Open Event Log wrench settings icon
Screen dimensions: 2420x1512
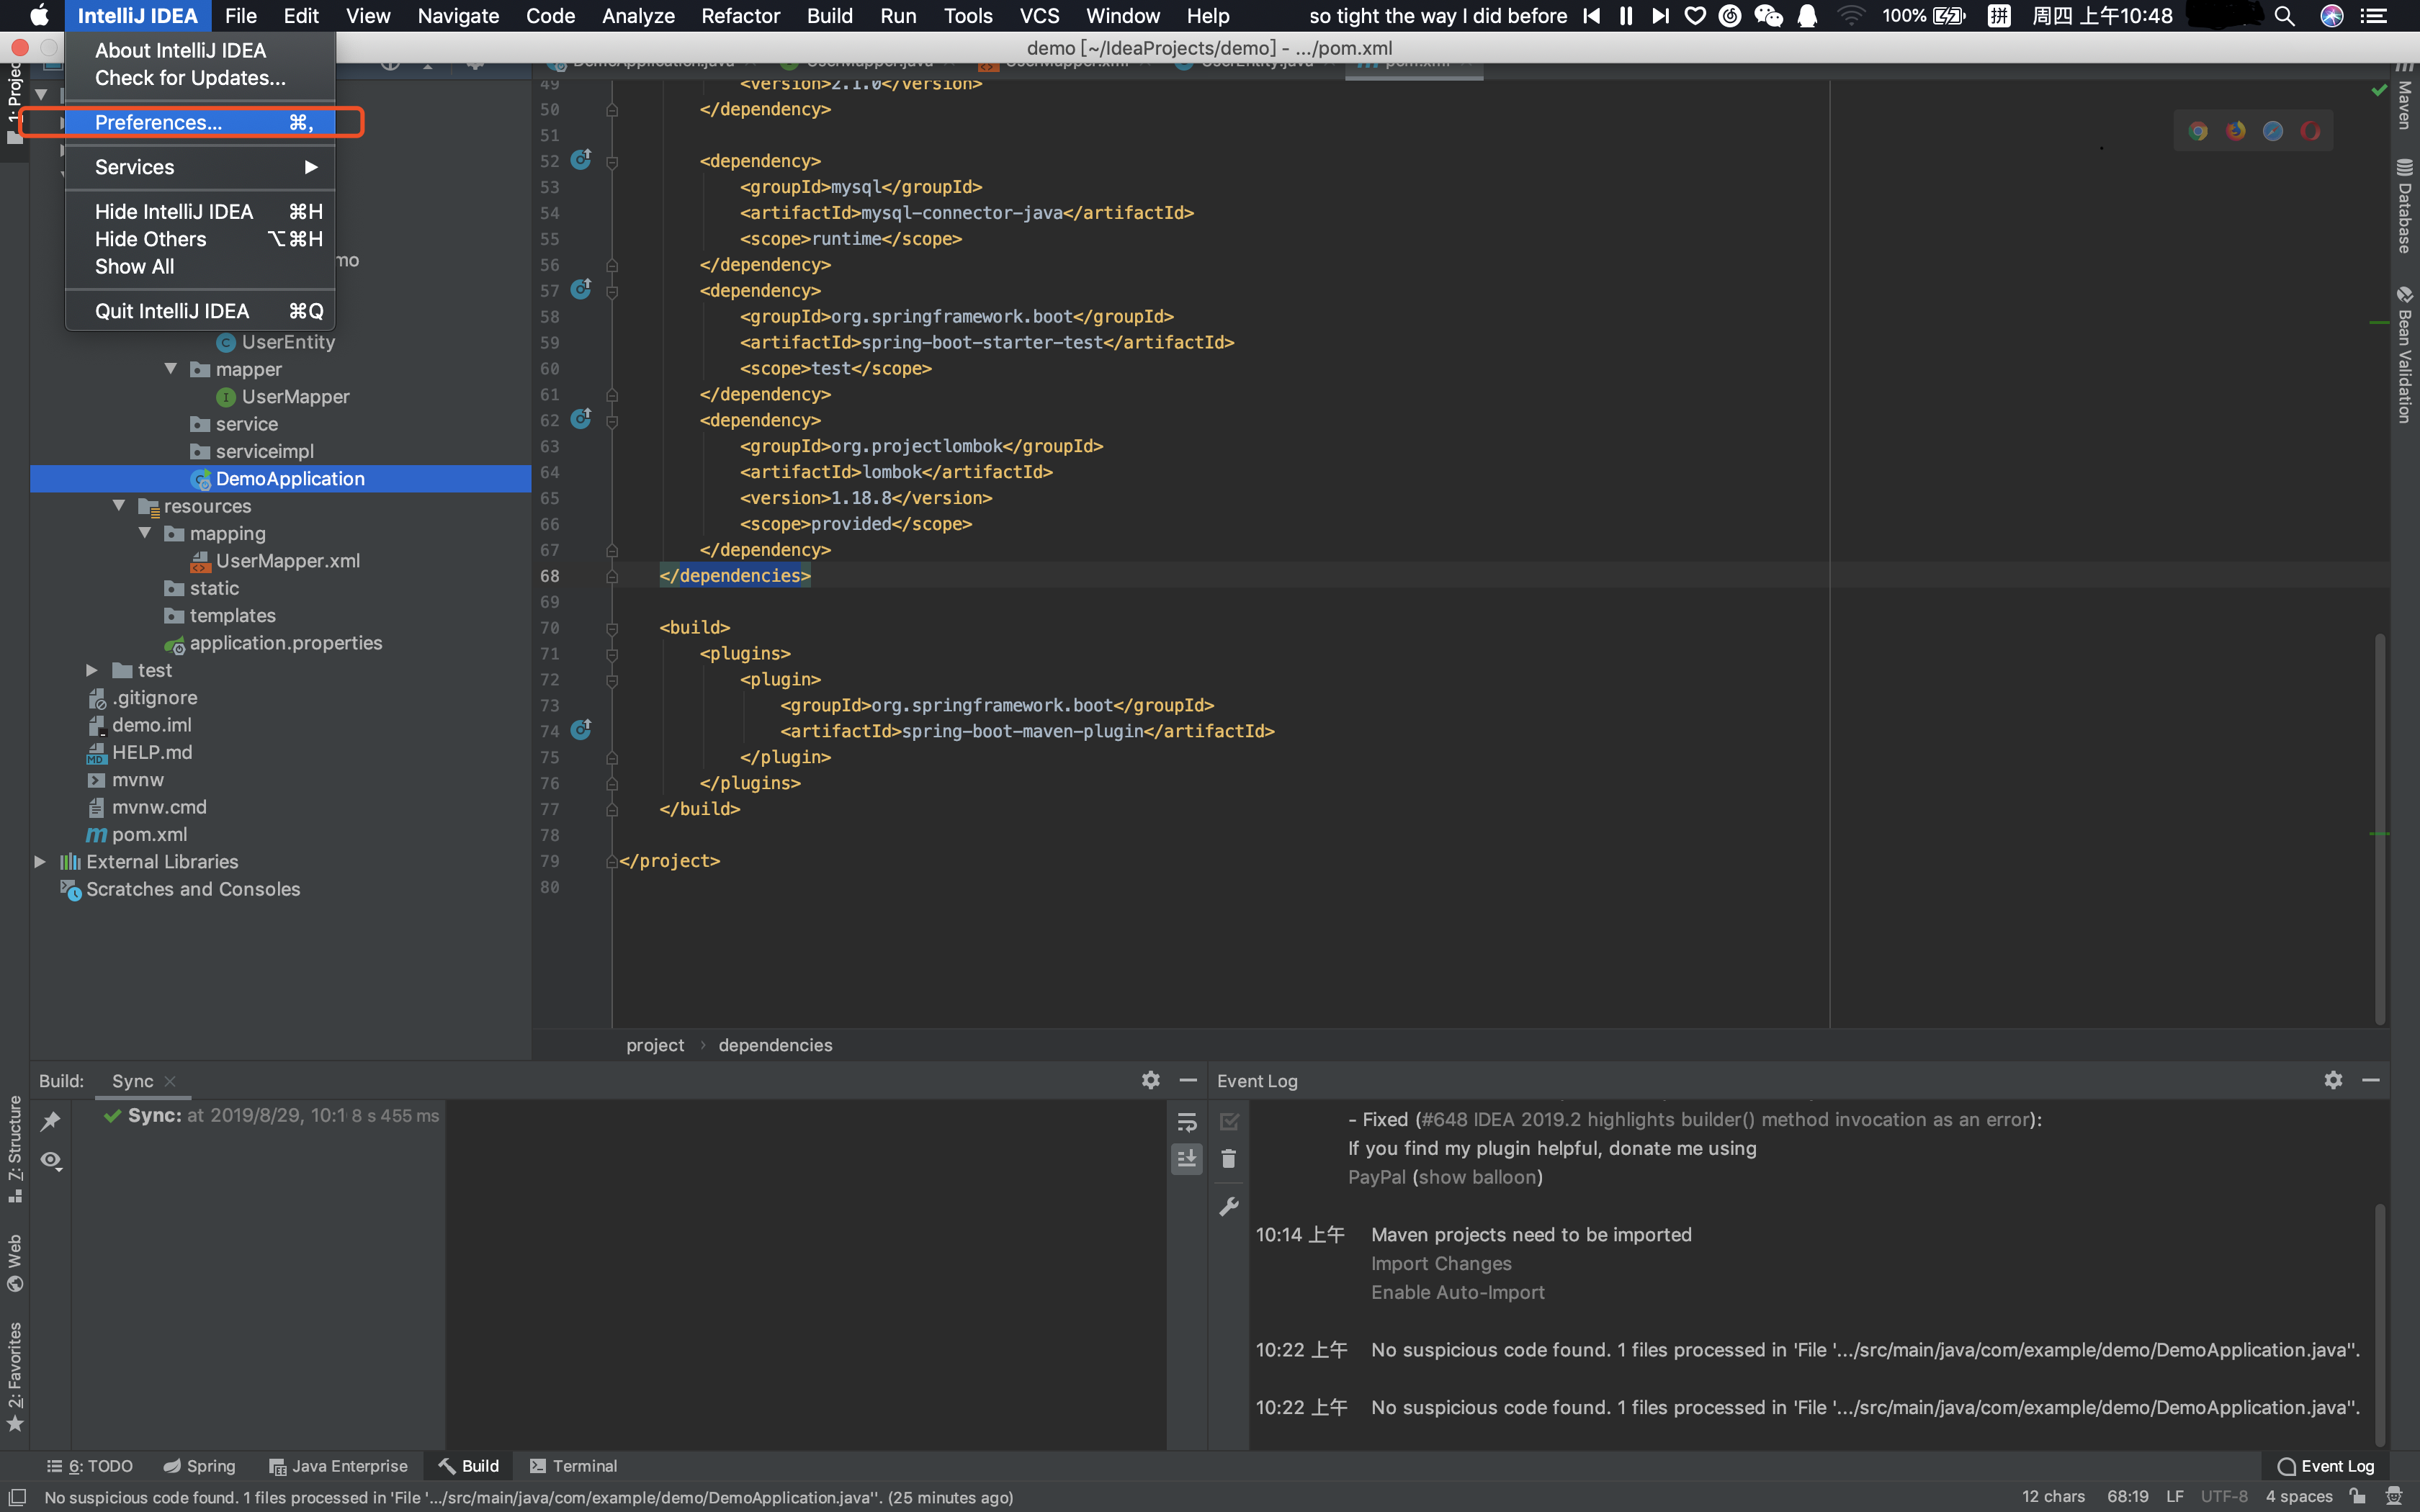coord(1229,1206)
